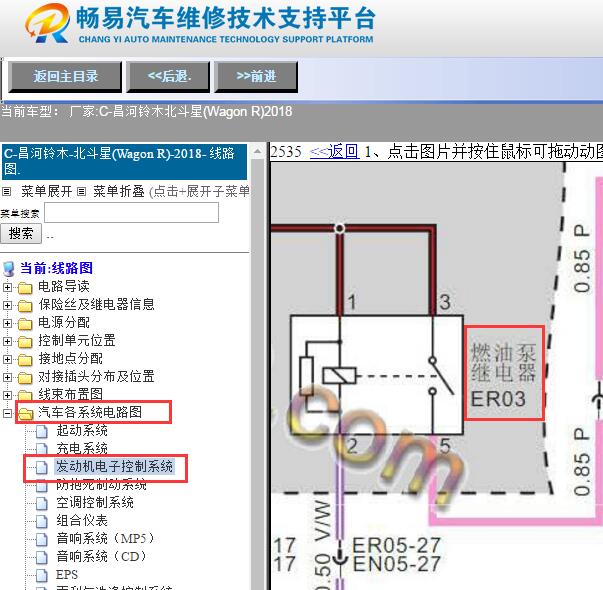Expand the 线束布置图 tree node
The width and height of the screenshot is (603, 590).
click(x=7, y=395)
